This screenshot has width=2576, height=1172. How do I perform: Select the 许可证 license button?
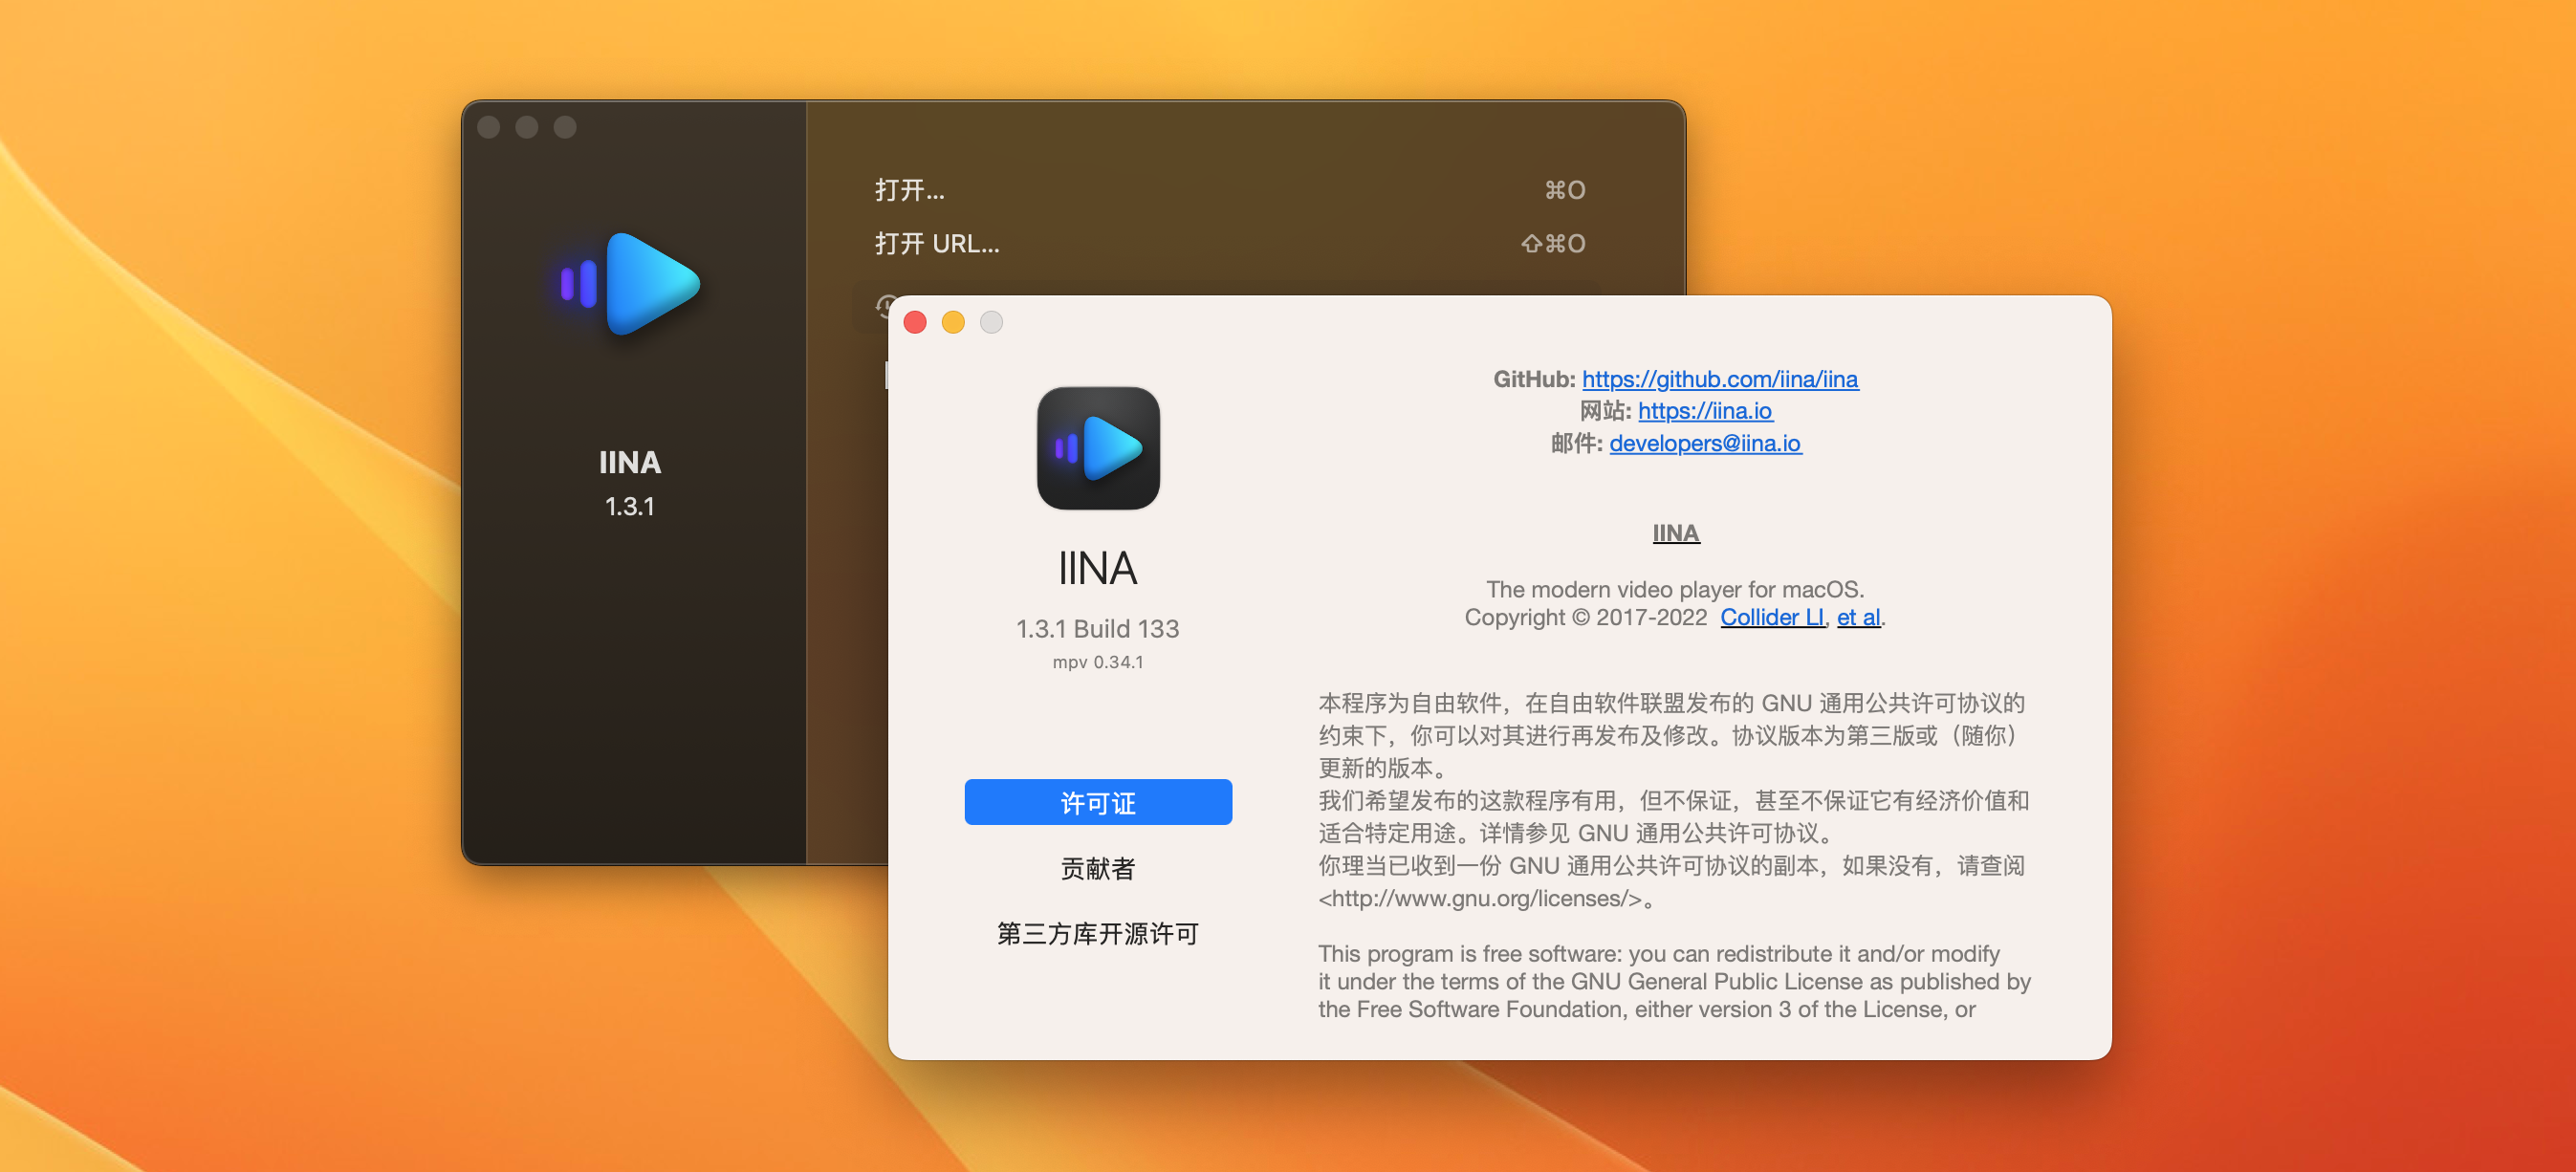(x=1098, y=802)
